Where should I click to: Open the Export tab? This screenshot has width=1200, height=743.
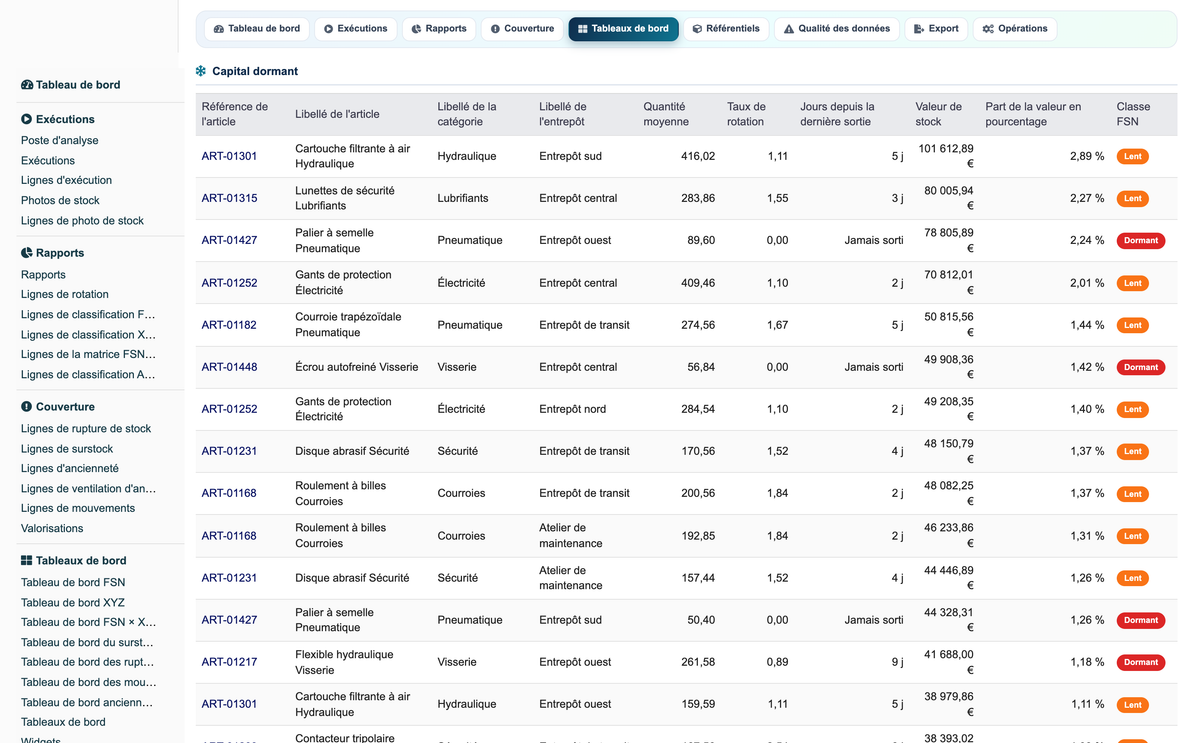(x=936, y=29)
